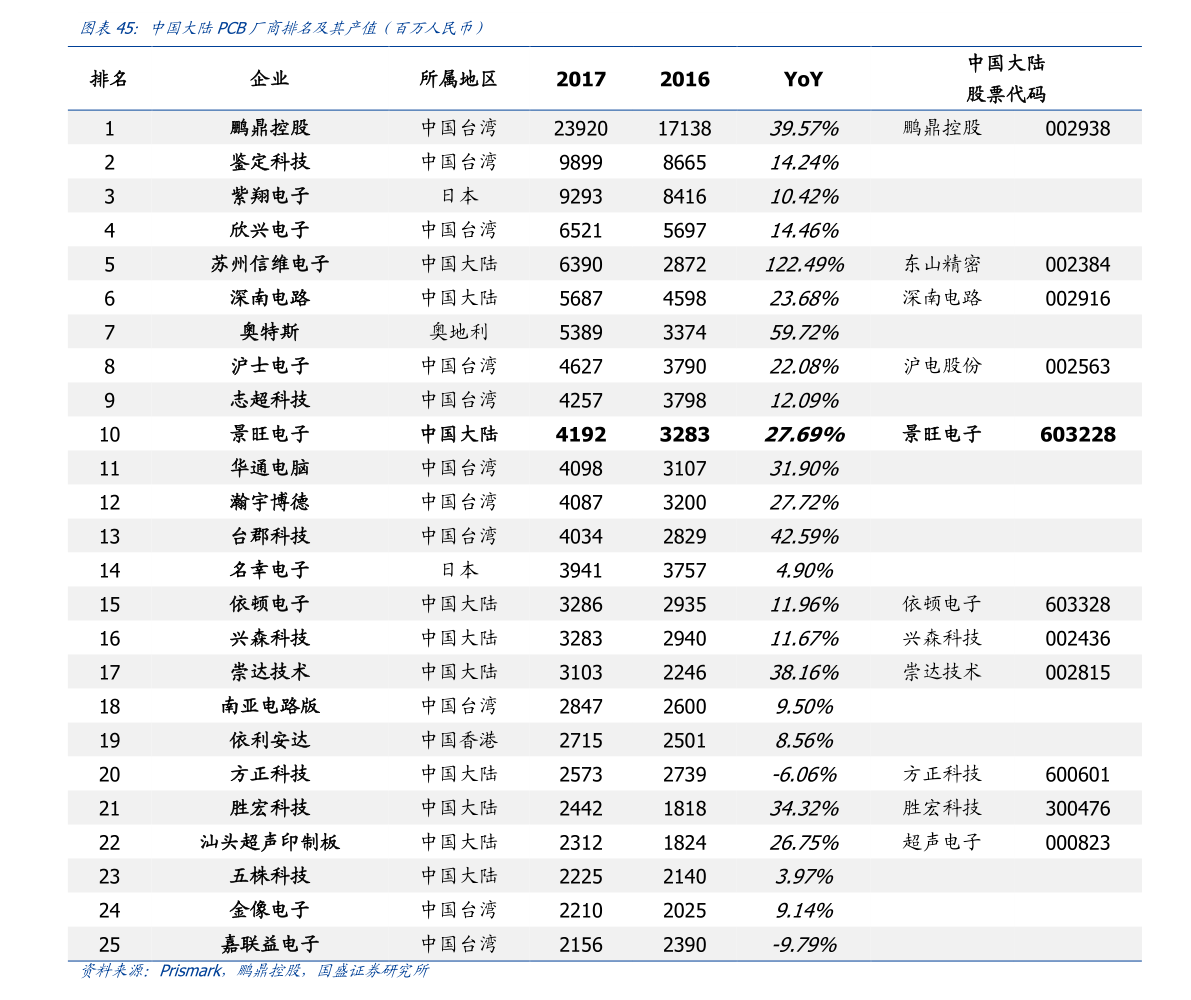Click the 奥地利 region cell
The width and height of the screenshot is (1191, 1000).
click(x=458, y=333)
